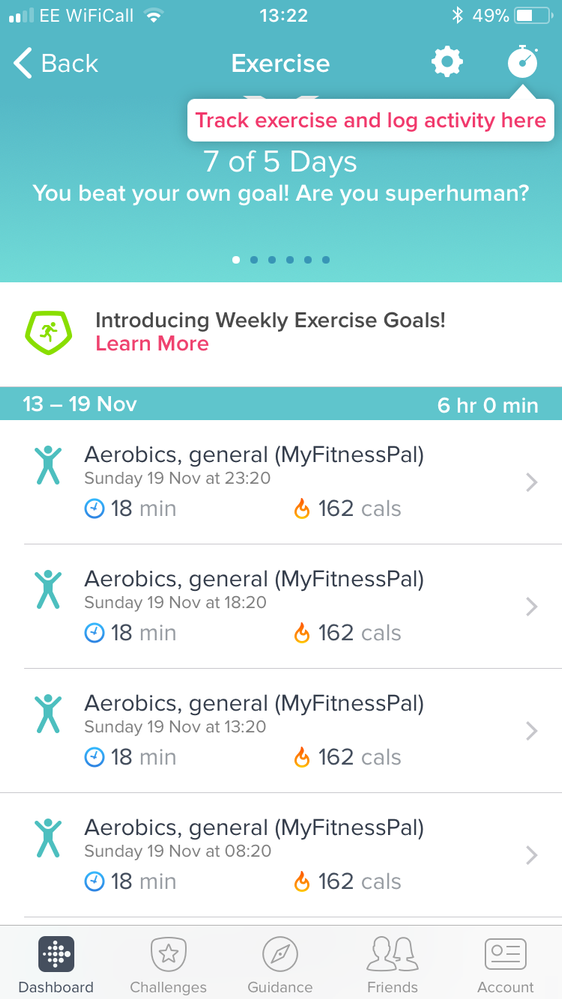Tap flame calories icon on 13:20 workout

(301, 757)
